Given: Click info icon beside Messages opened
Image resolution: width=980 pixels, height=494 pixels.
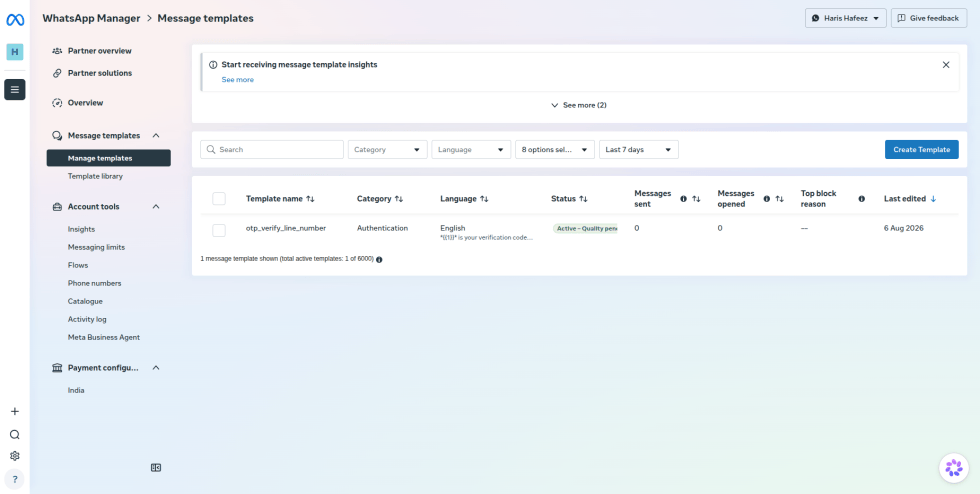Looking at the screenshot, I should click(x=767, y=199).
